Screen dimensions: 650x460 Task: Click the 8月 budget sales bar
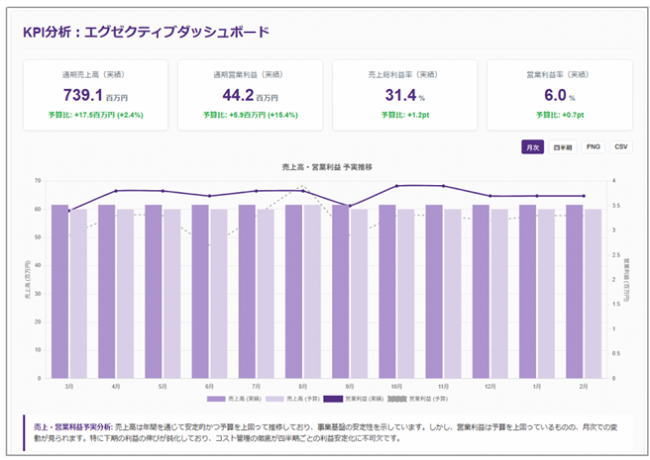point(312,290)
